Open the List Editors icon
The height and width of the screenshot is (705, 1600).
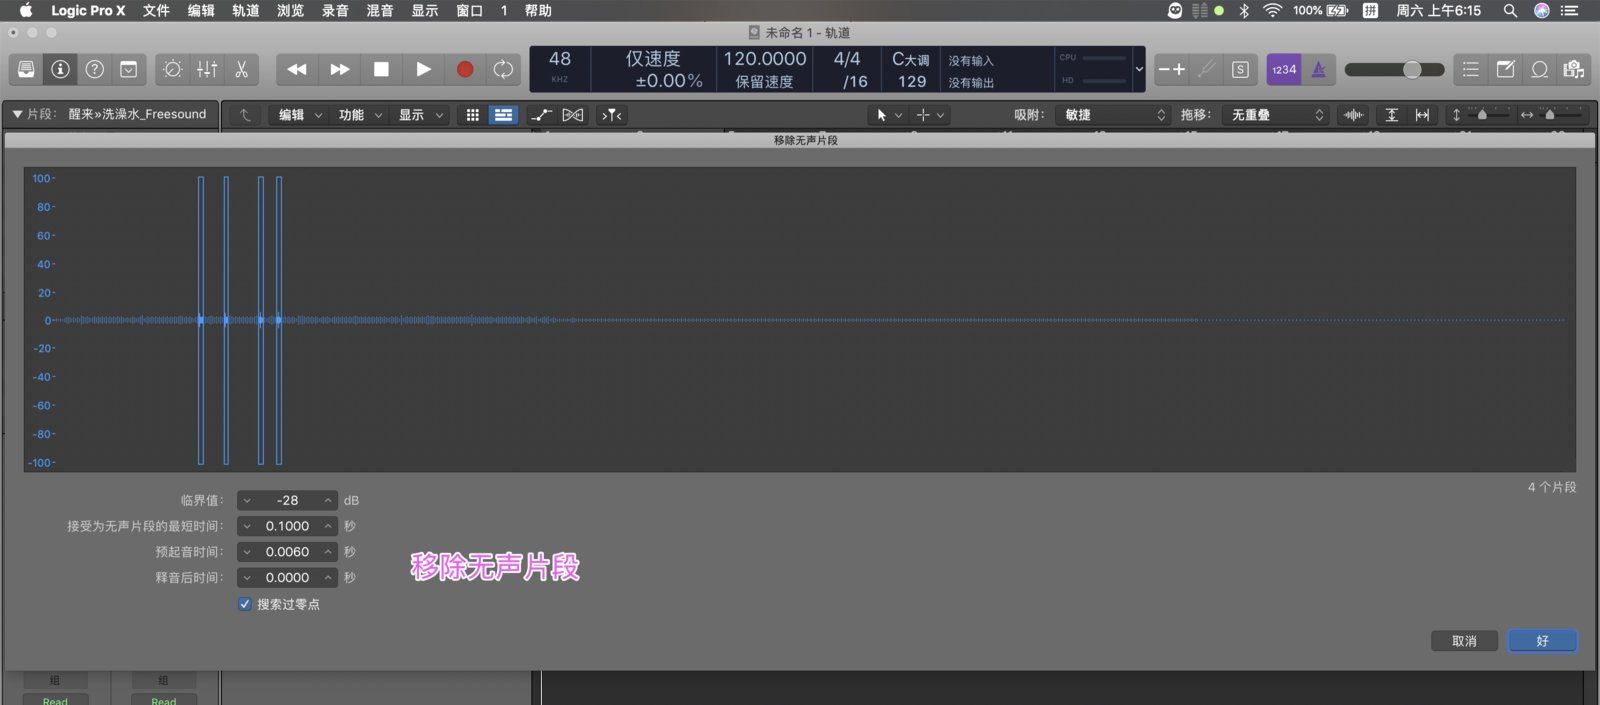click(1470, 69)
